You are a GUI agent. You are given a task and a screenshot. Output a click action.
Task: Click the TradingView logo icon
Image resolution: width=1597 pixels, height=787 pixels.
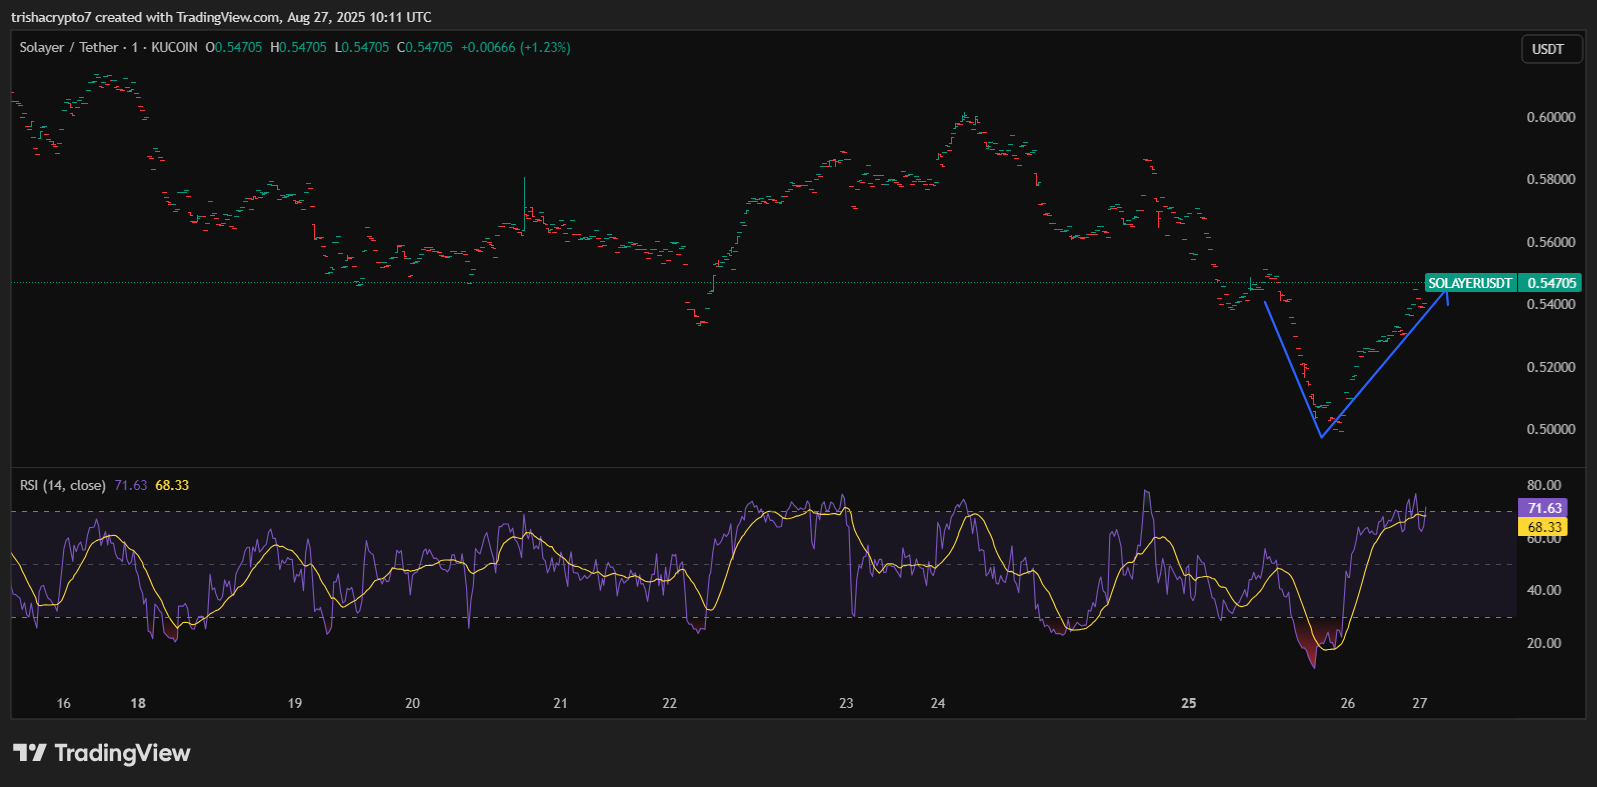click(30, 753)
